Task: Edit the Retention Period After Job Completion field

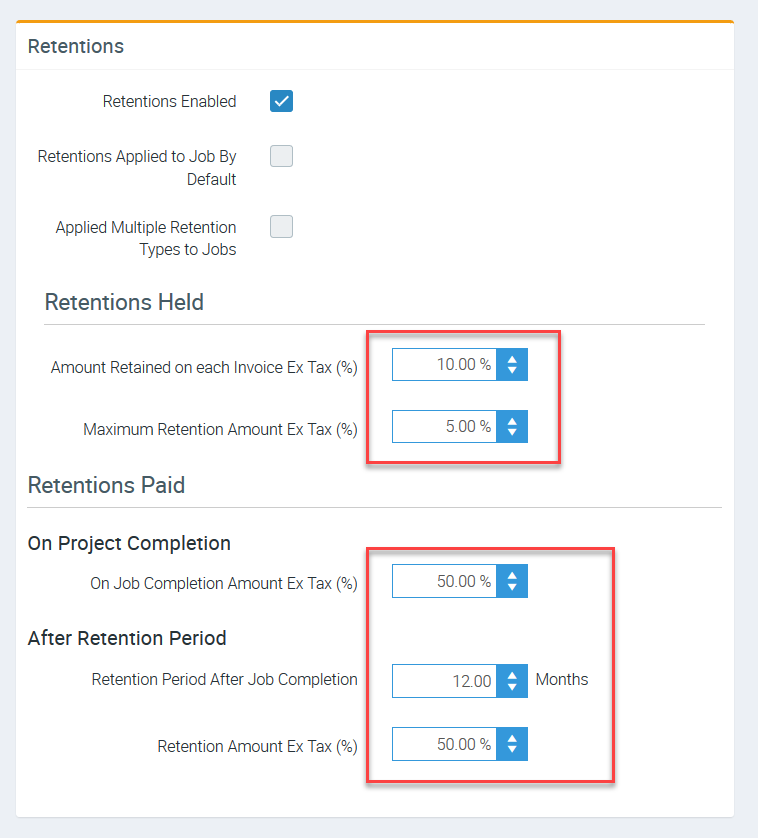Action: click(445, 681)
